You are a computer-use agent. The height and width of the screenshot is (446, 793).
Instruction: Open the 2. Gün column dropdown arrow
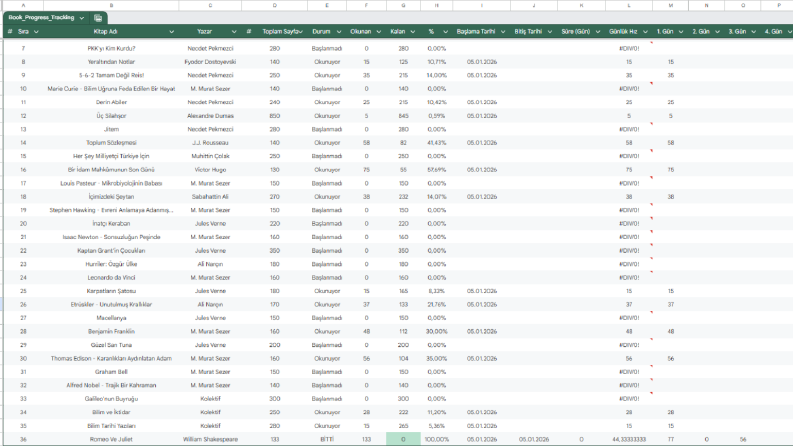(717, 31)
